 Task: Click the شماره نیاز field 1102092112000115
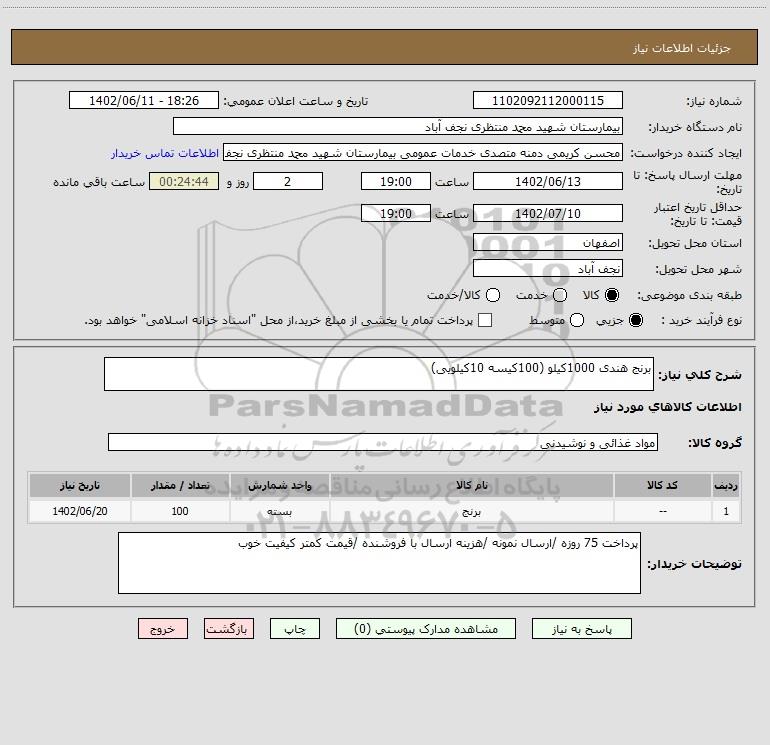point(548,100)
